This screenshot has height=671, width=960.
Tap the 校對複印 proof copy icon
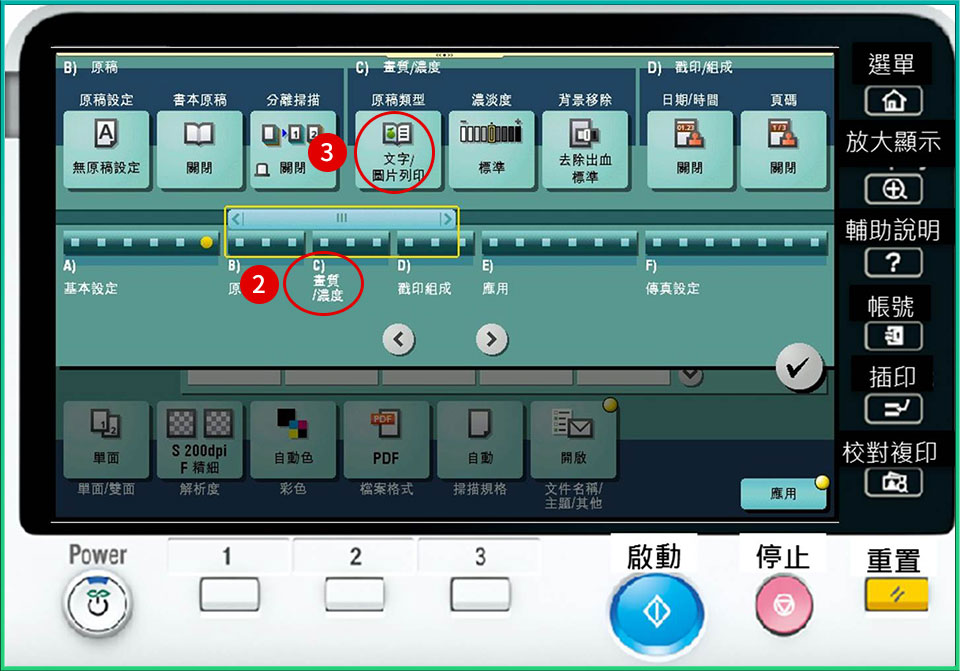(893, 482)
